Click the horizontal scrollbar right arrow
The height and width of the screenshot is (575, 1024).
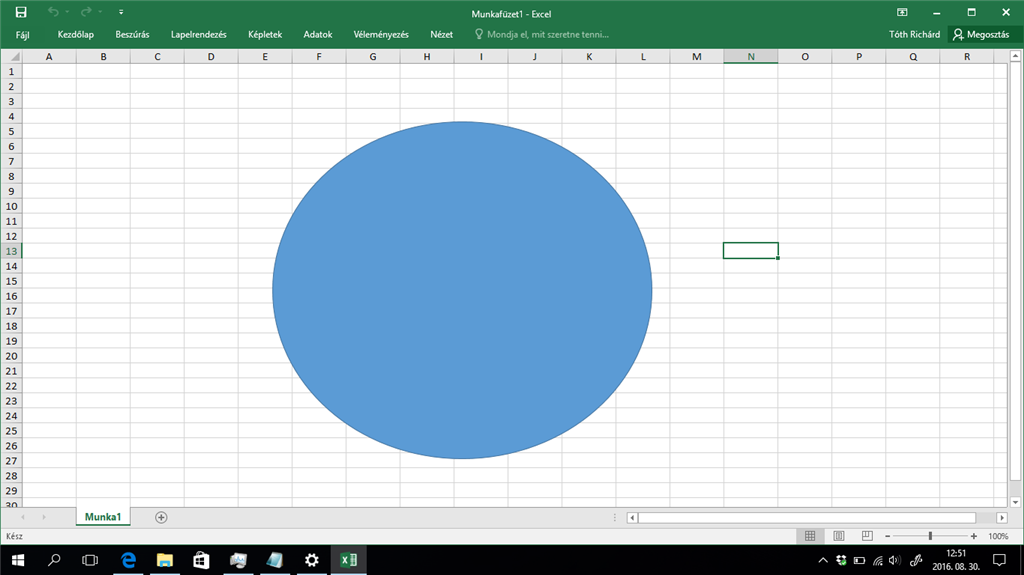(x=1002, y=518)
